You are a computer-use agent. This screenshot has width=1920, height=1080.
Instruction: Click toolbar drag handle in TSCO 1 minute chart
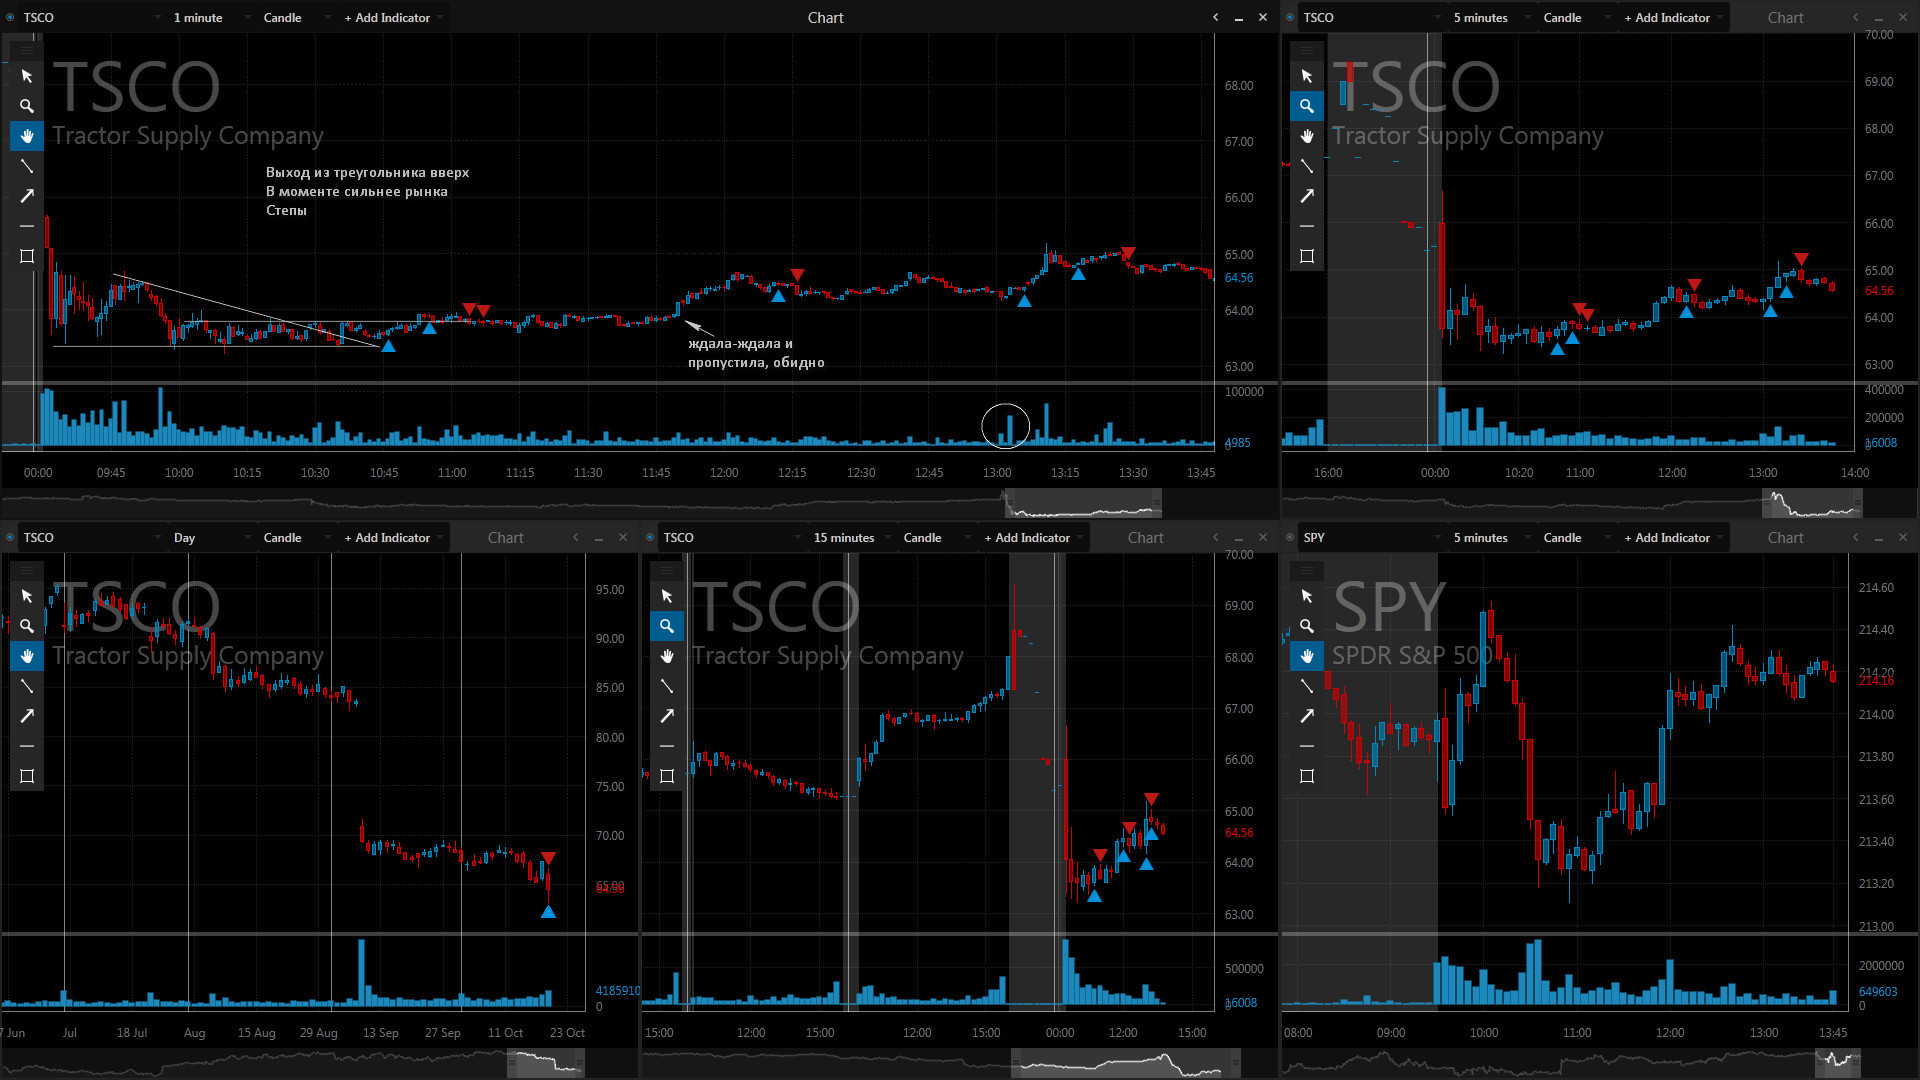[27, 50]
